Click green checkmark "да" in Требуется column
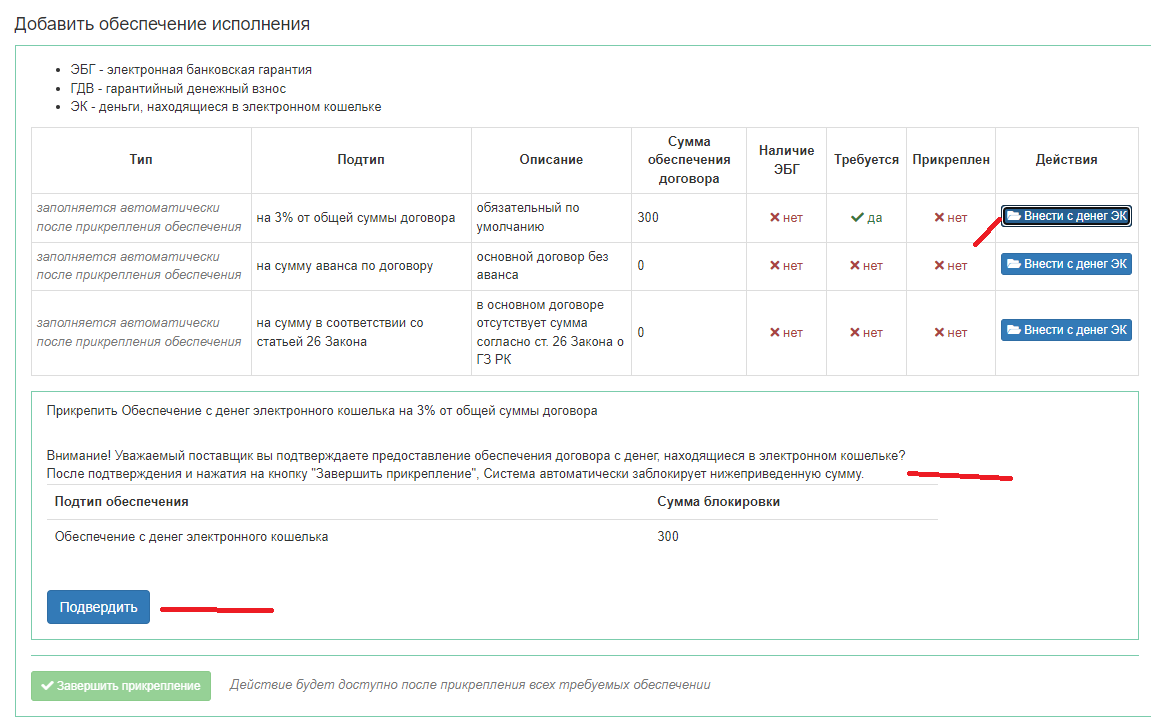The height and width of the screenshot is (719, 1151). click(857, 218)
